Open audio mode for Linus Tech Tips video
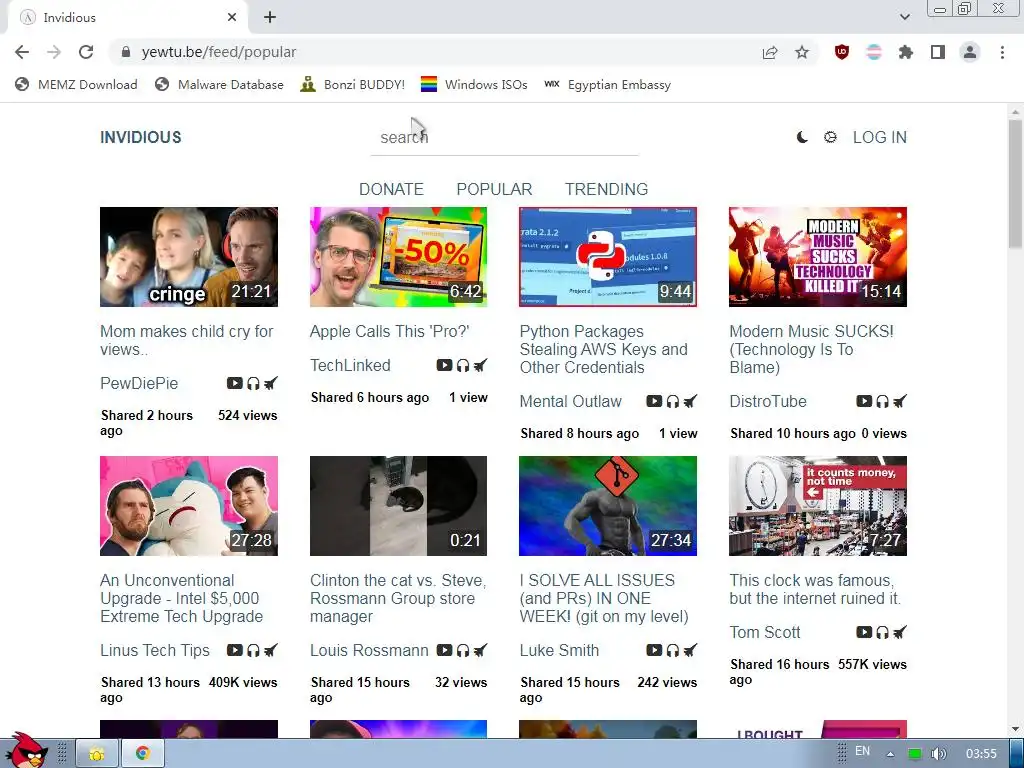Viewport: 1024px width, 768px height. coord(253,650)
